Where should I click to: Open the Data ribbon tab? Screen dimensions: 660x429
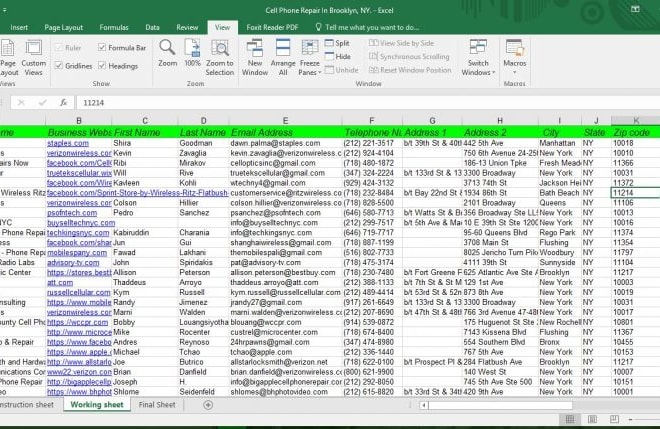pyautogui.click(x=152, y=27)
